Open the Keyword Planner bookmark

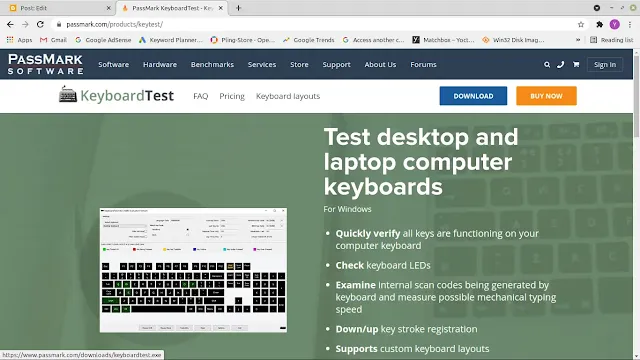click(171, 40)
